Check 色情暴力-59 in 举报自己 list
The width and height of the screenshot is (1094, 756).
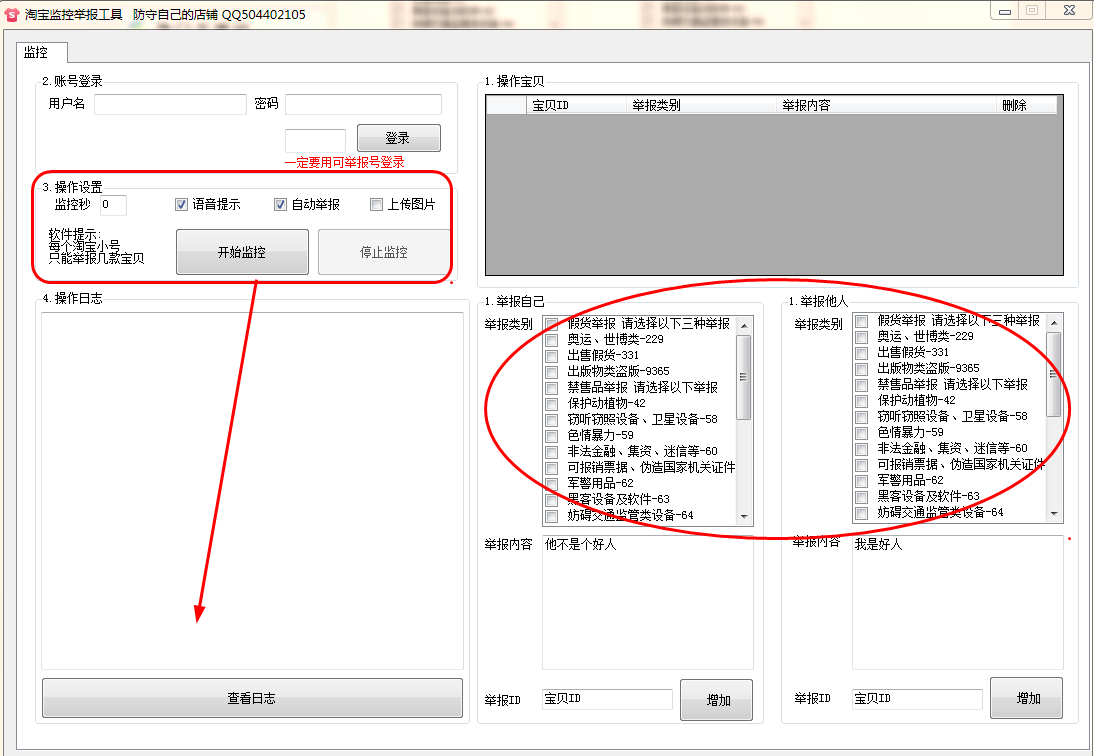[x=551, y=436]
